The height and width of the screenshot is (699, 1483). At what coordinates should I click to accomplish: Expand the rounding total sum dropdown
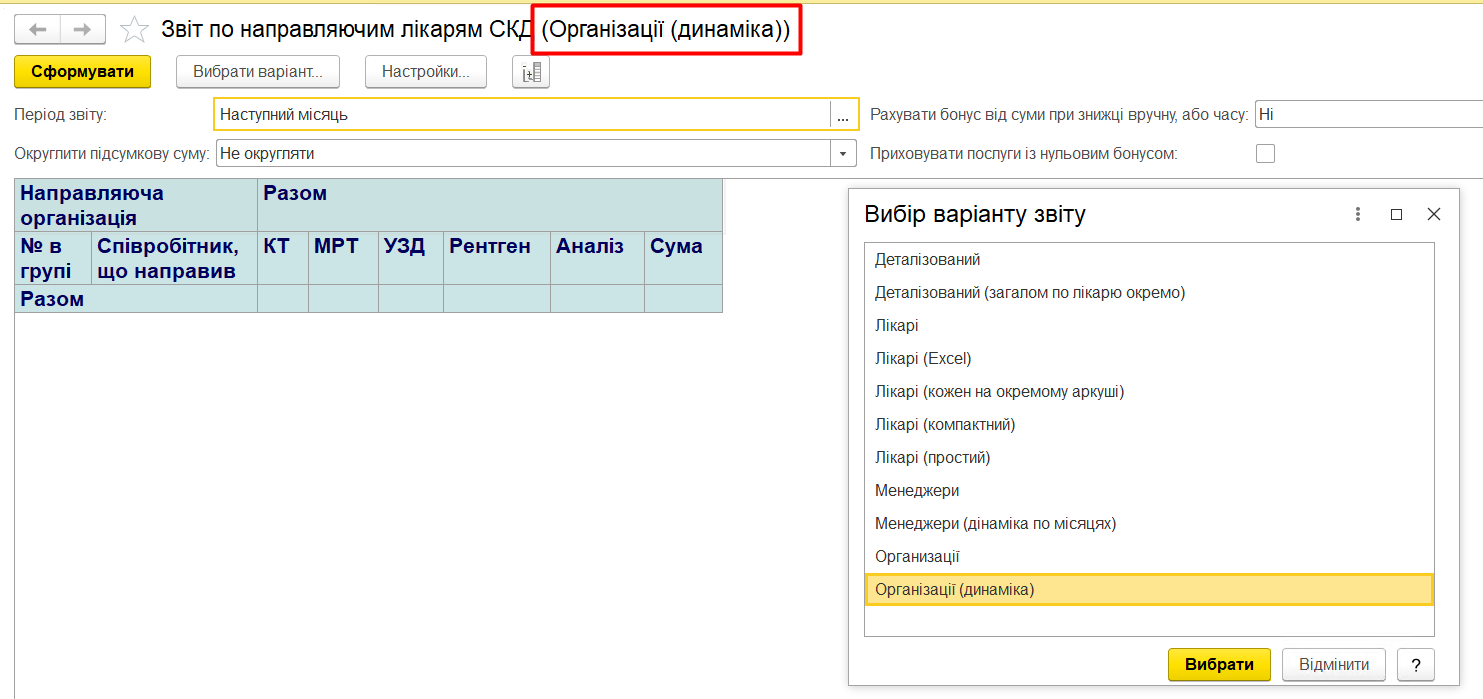tap(845, 154)
